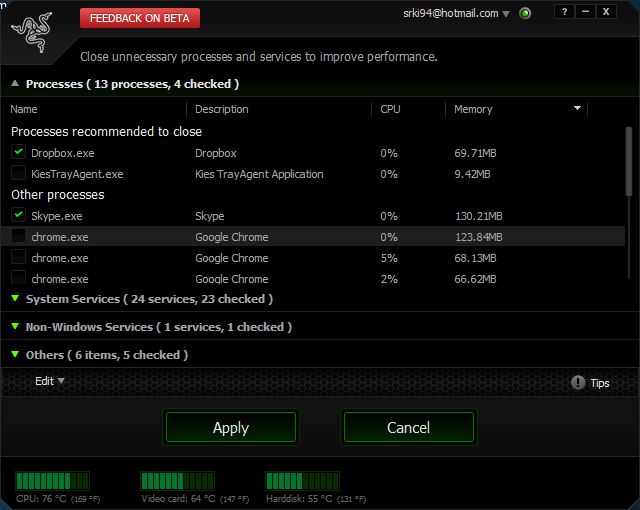Minimize the window with the dash button

click(x=585, y=12)
